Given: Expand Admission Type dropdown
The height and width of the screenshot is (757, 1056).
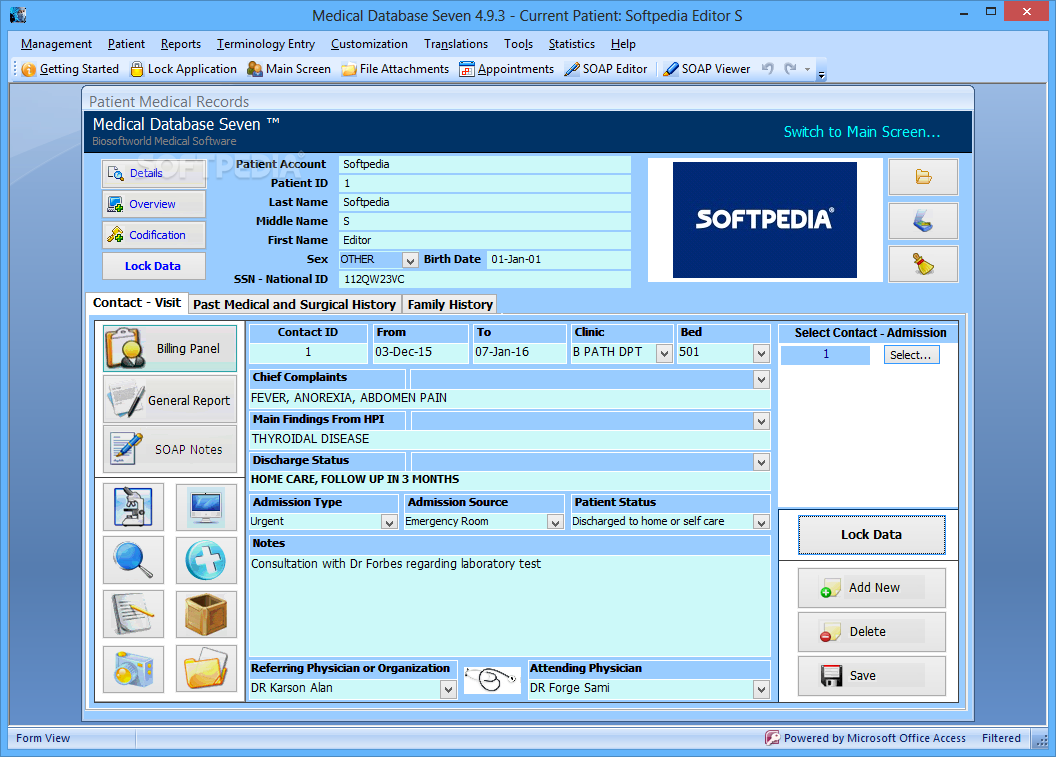Looking at the screenshot, I should pos(389,522).
